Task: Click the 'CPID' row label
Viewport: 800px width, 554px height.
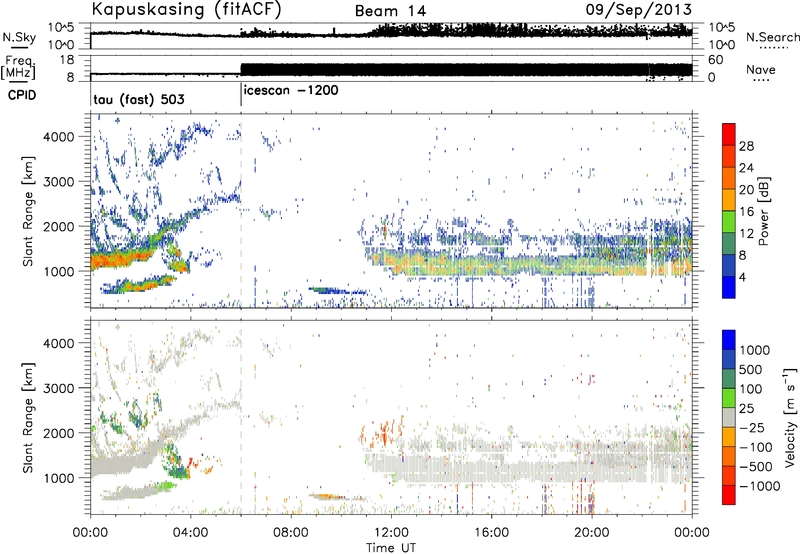Action: point(22,95)
